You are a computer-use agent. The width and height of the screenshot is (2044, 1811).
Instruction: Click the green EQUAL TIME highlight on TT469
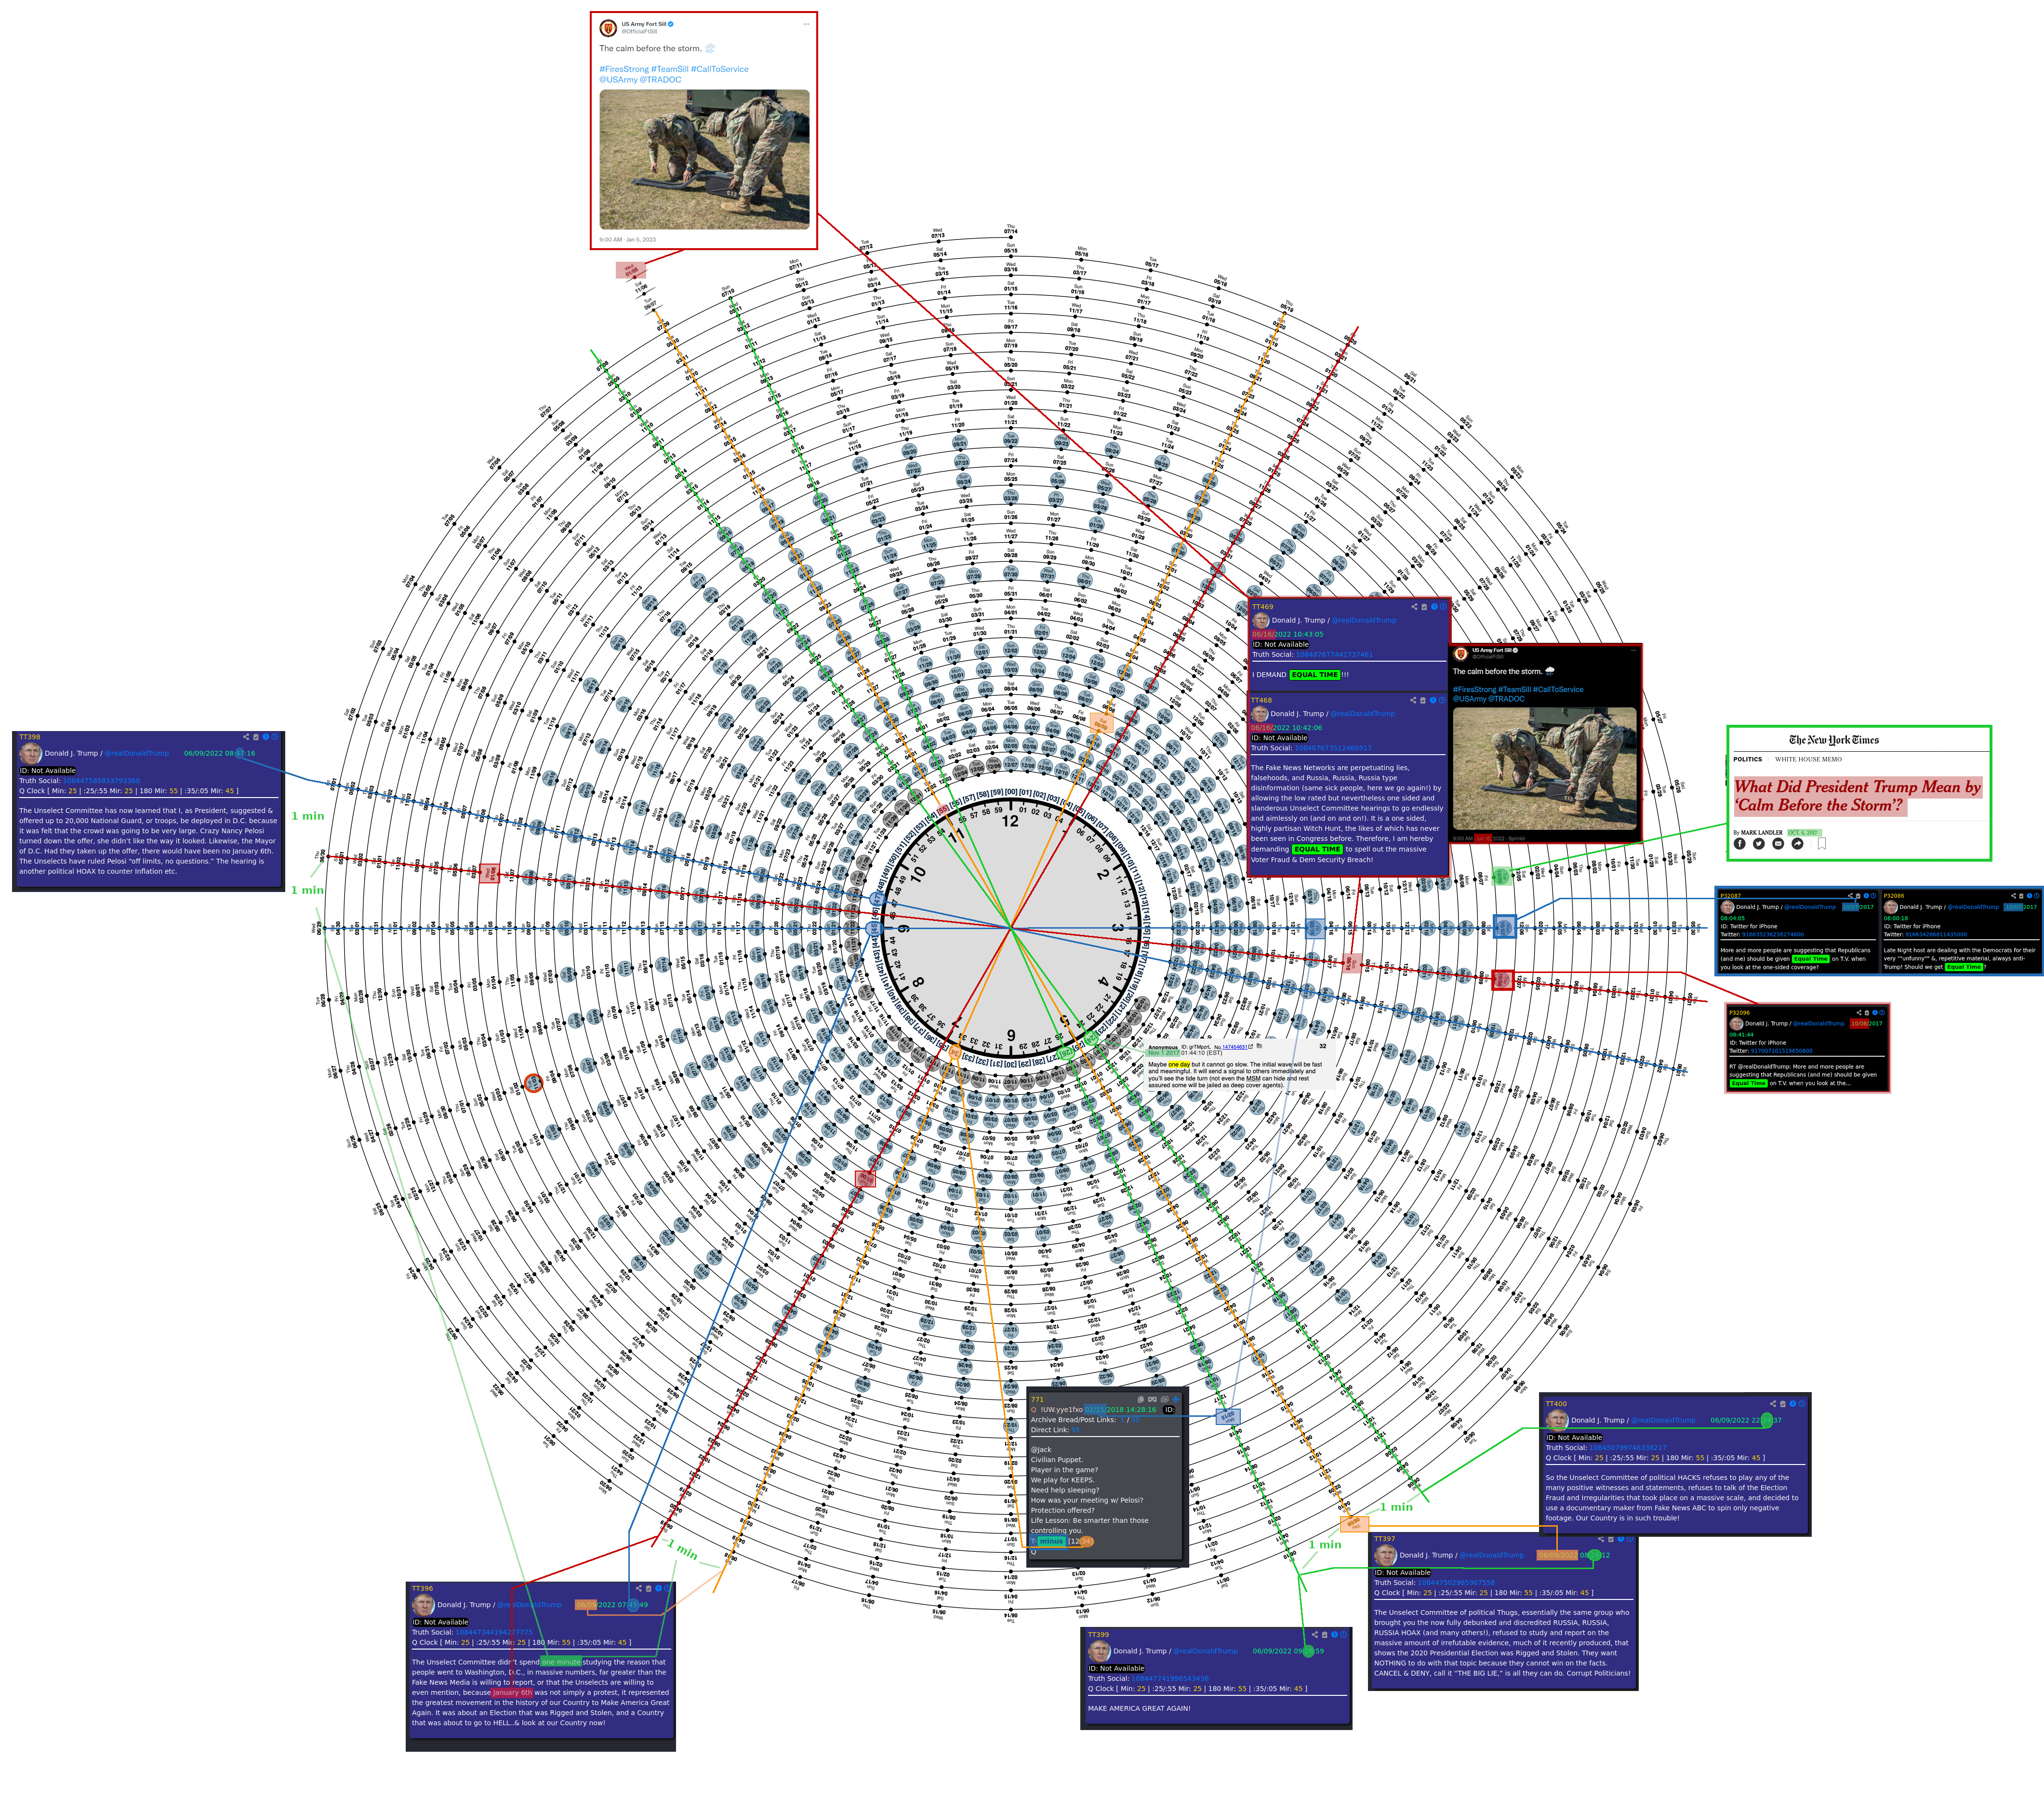1315,675
